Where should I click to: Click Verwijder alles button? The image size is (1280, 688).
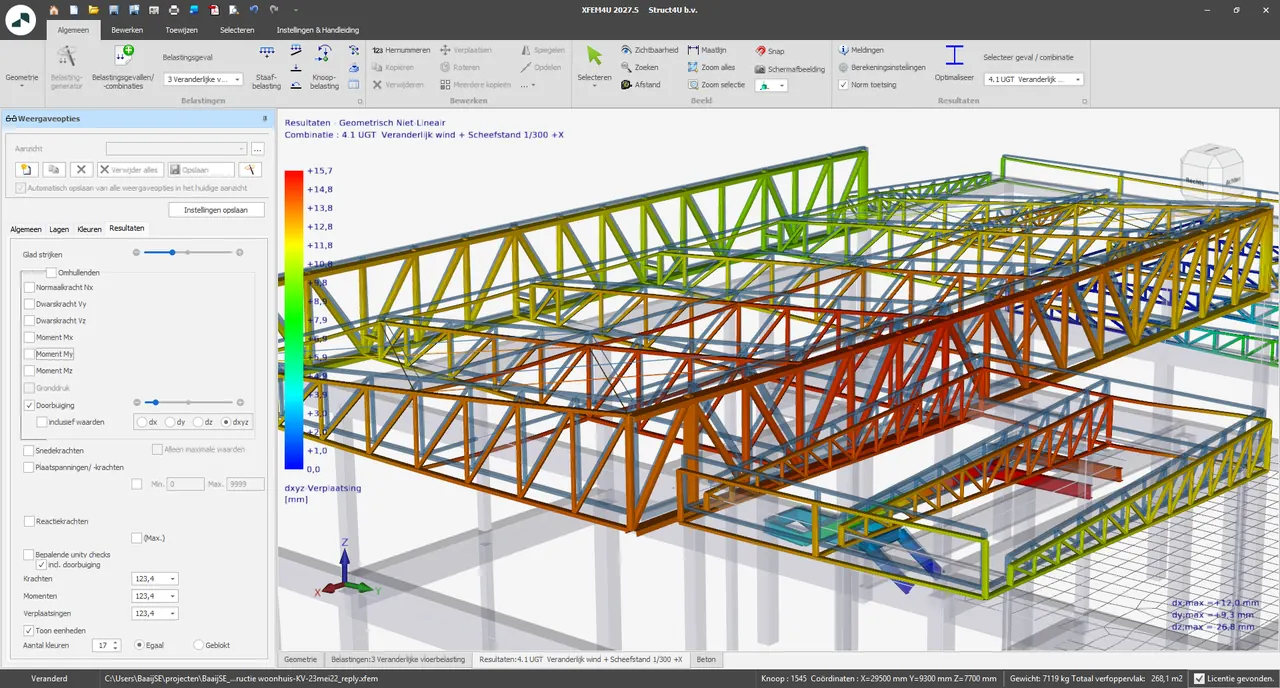pyautogui.click(x=130, y=170)
